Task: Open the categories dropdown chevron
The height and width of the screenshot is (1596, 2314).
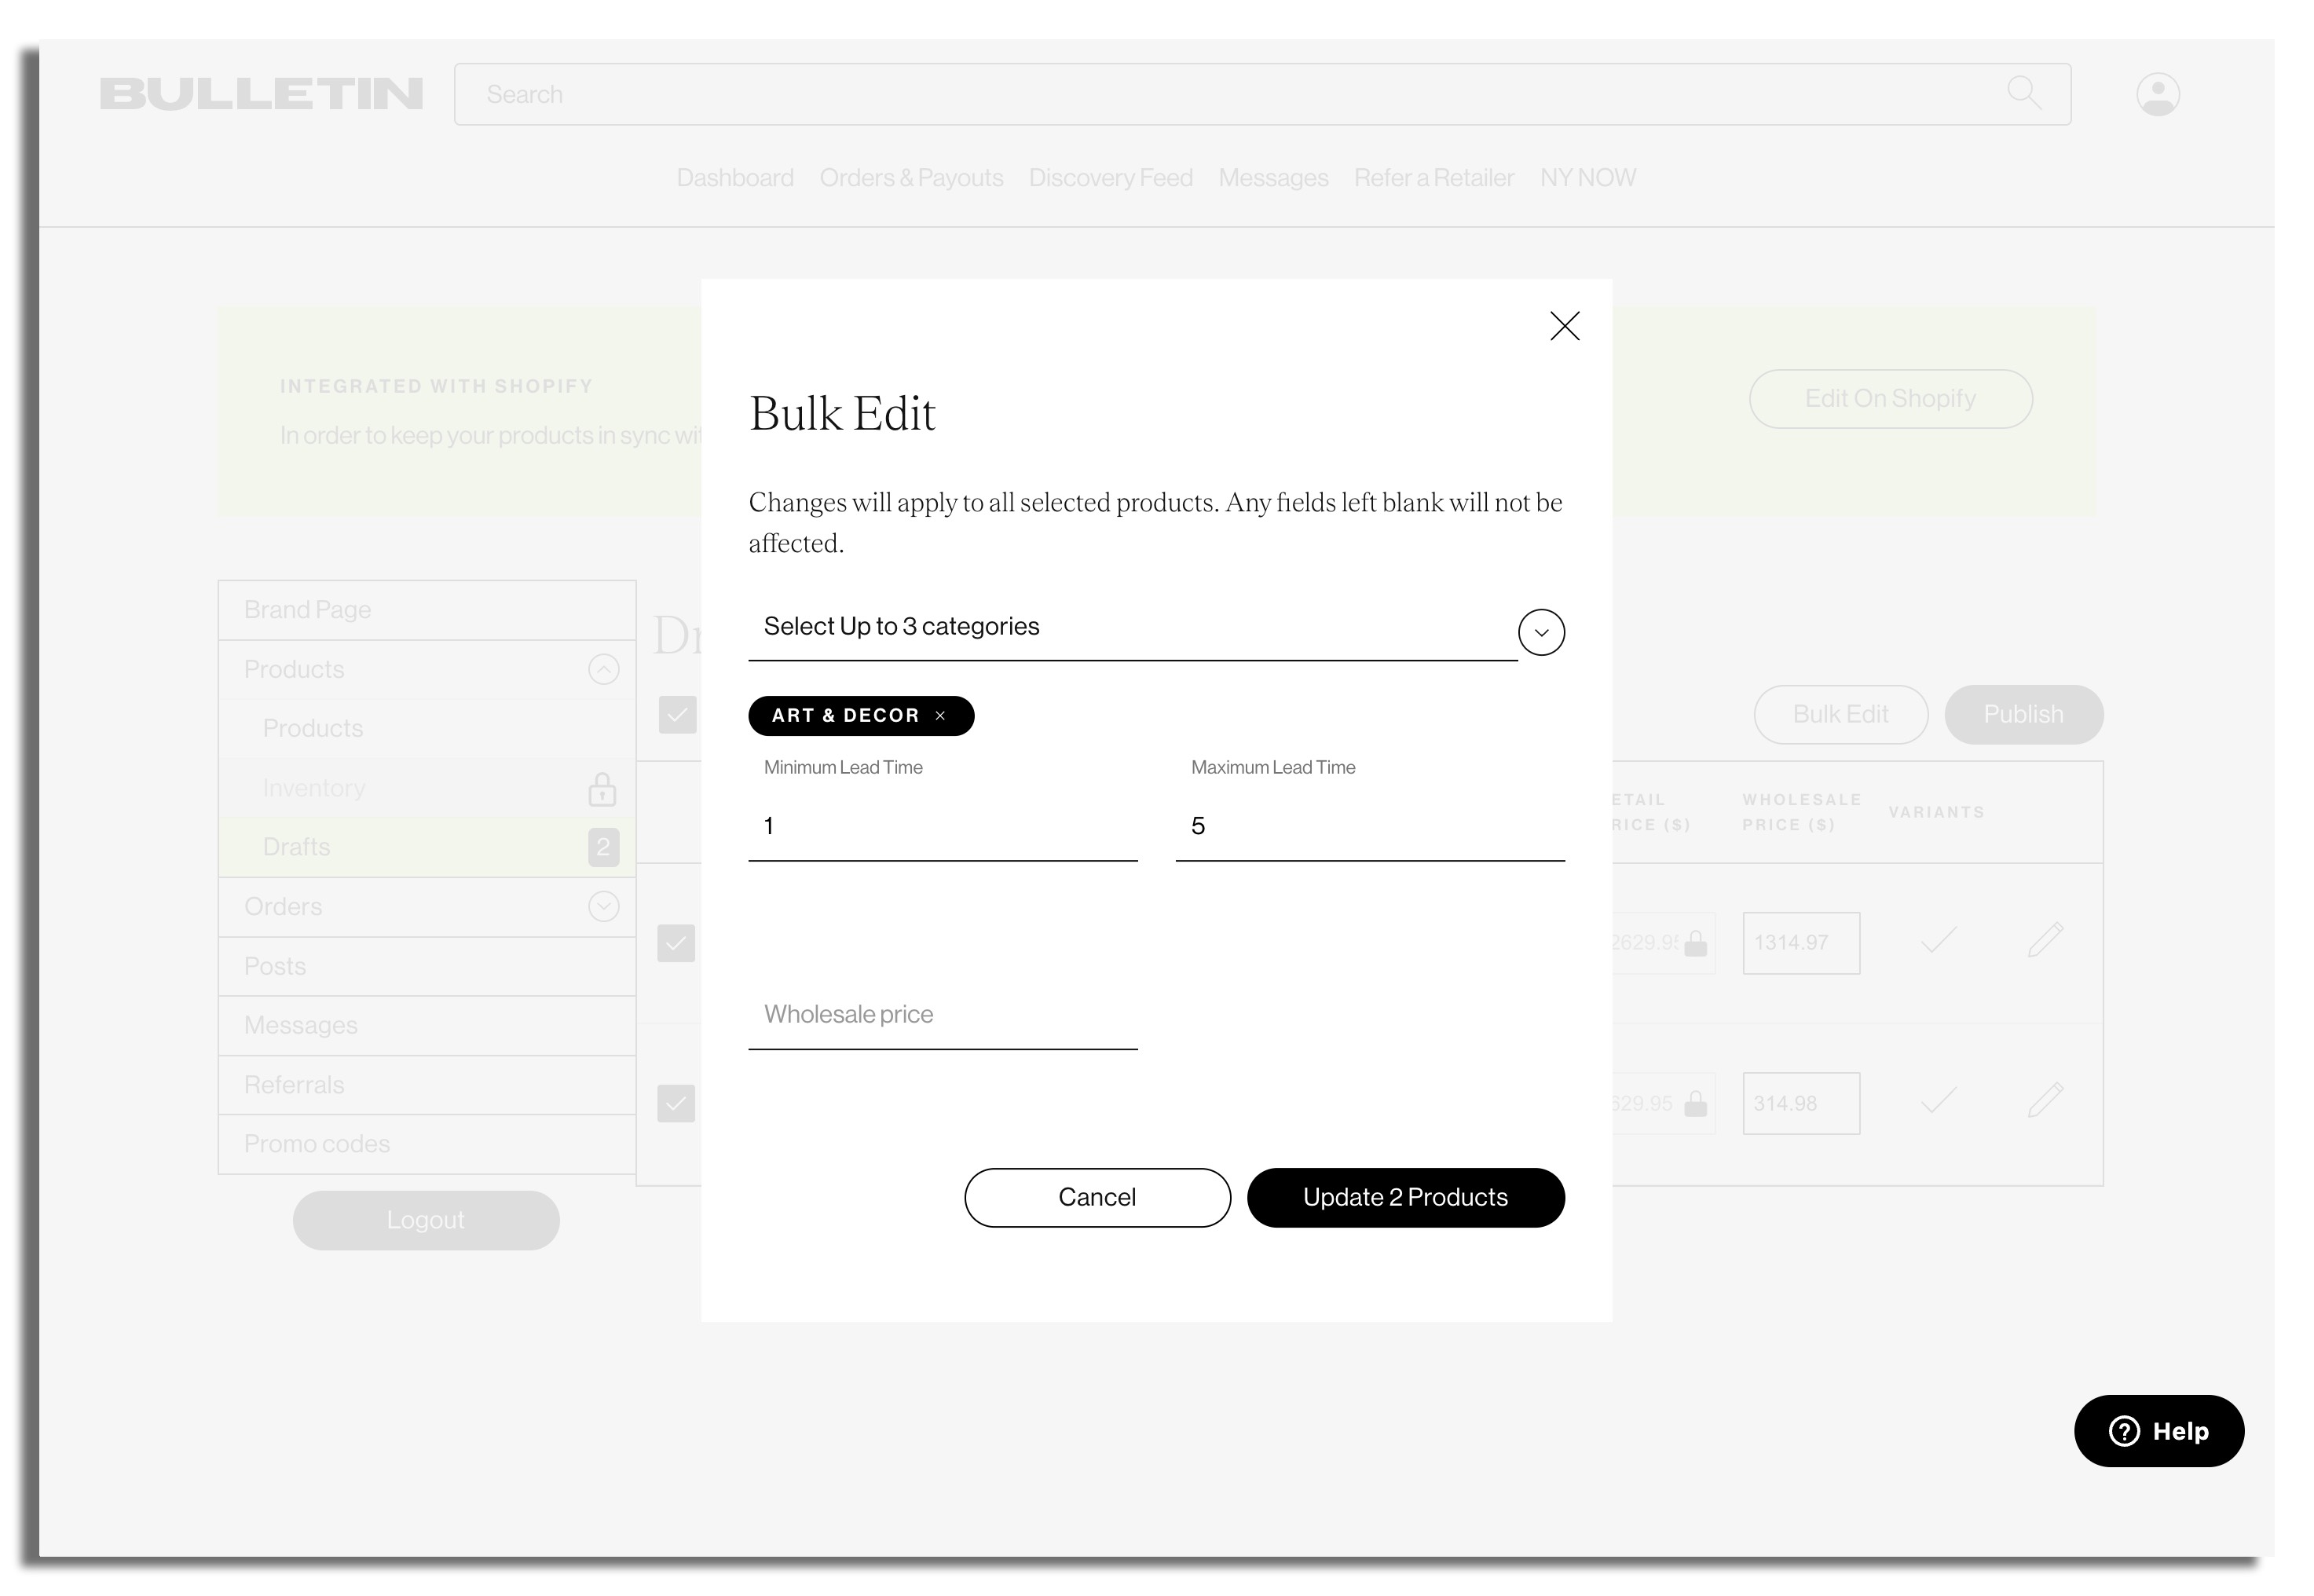Action: click(x=1541, y=632)
